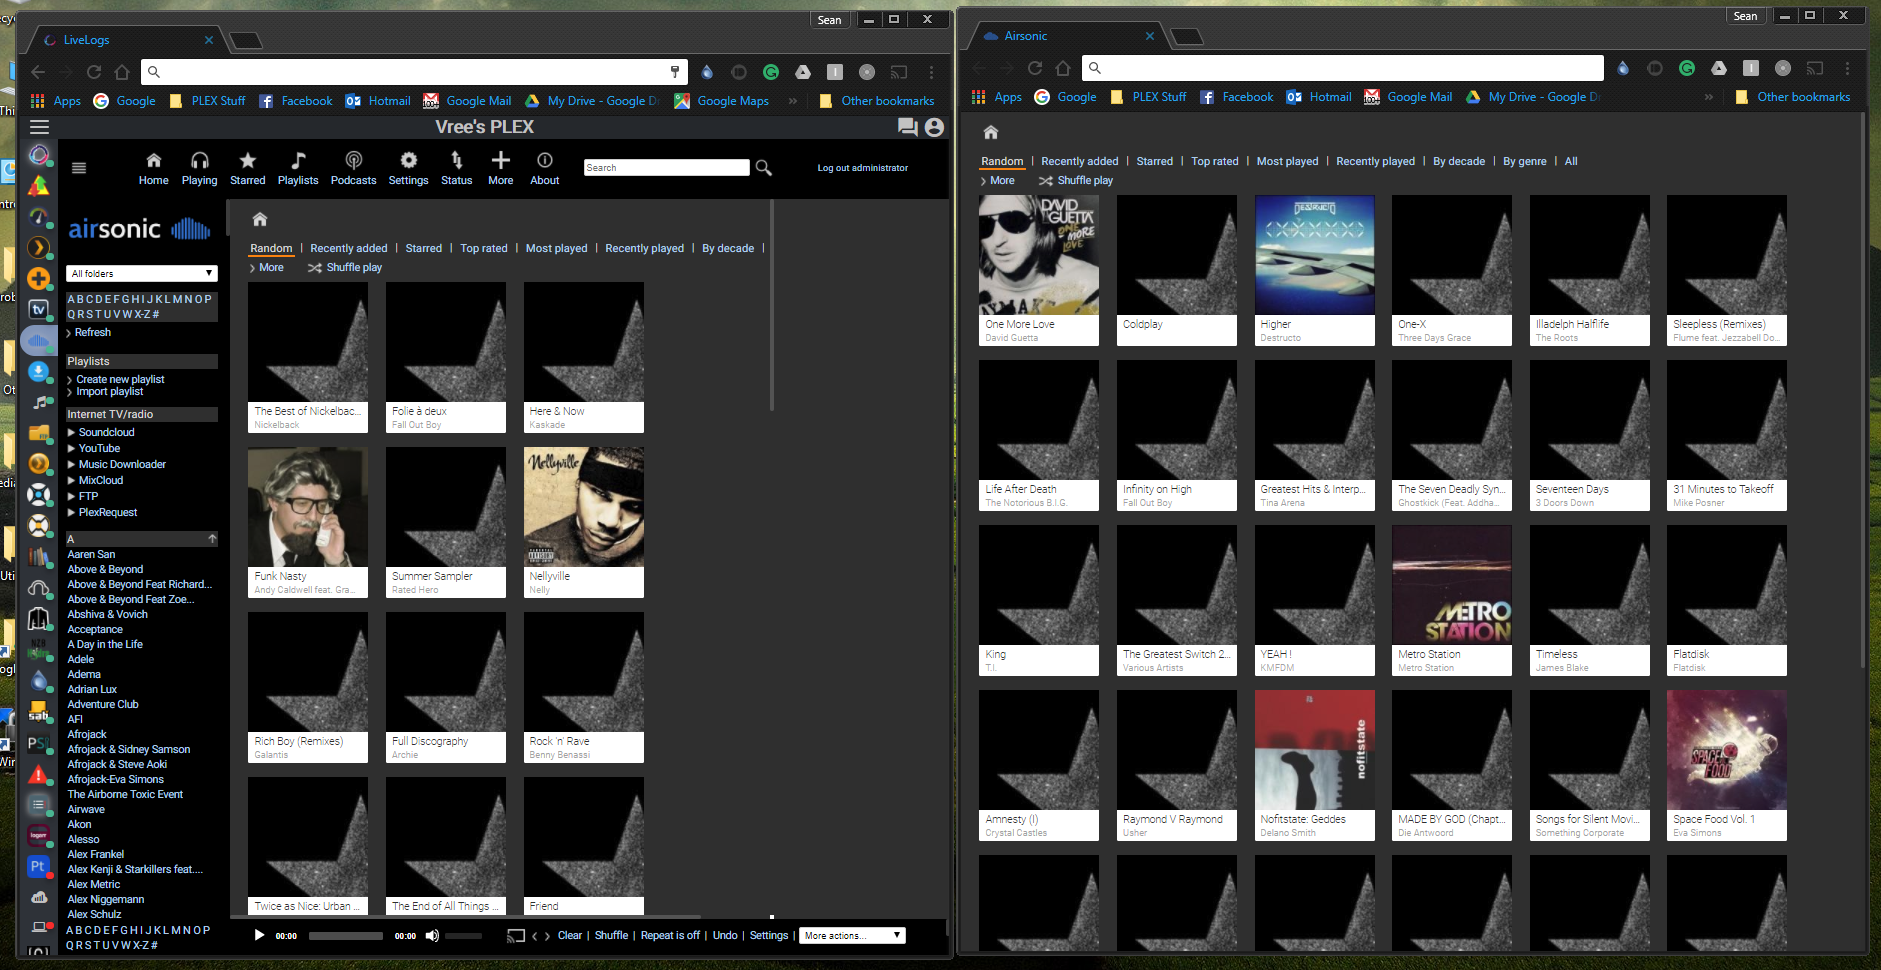1881x970 pixels.
Task: Click the home icon in right Airsonic window
Action: pyautogui.click(x=991, y=132)
